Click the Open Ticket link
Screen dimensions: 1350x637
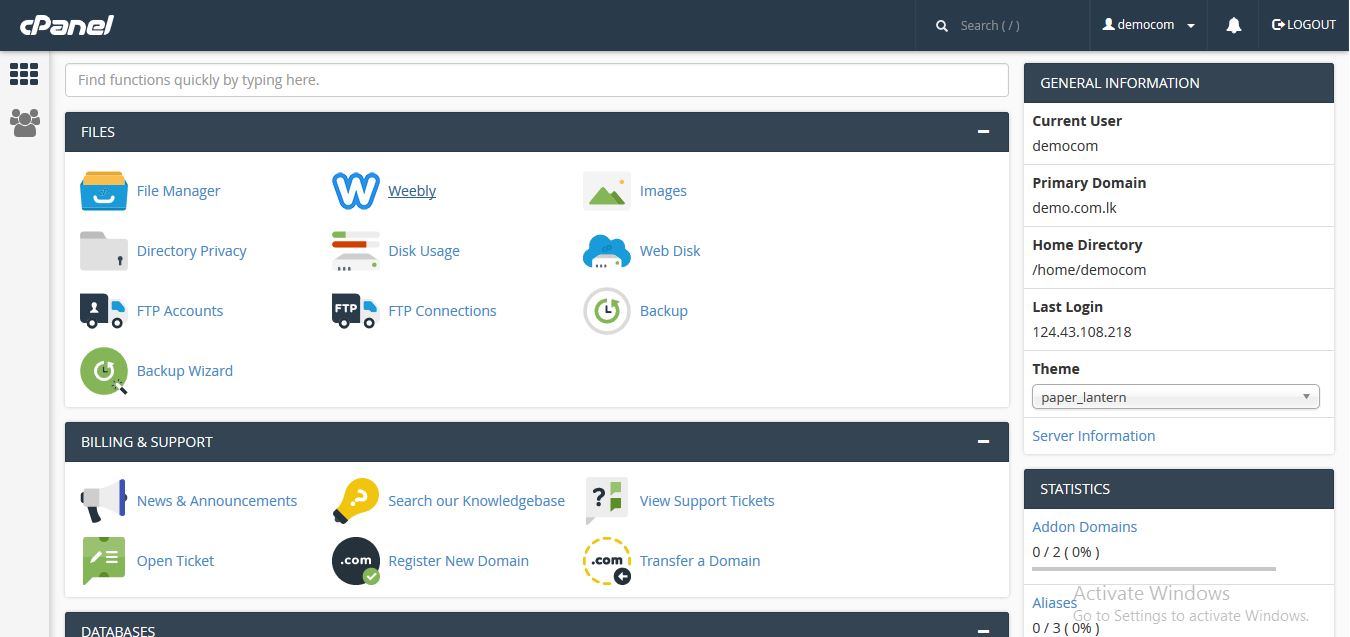tap(176, 561)
